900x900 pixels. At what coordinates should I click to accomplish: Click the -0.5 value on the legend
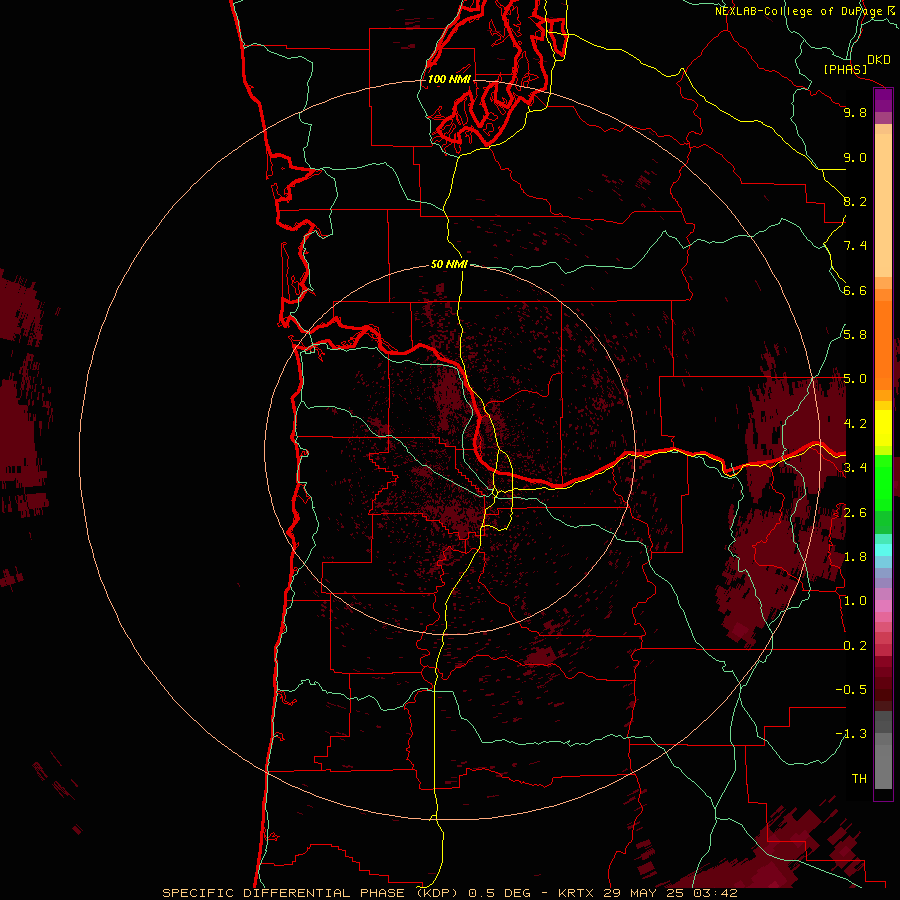851,690
